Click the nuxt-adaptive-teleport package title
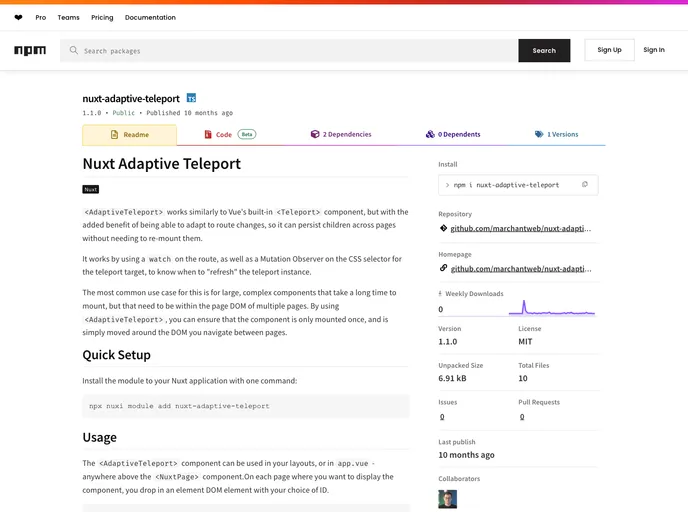688x512 pixels. (x=131, y=99)
